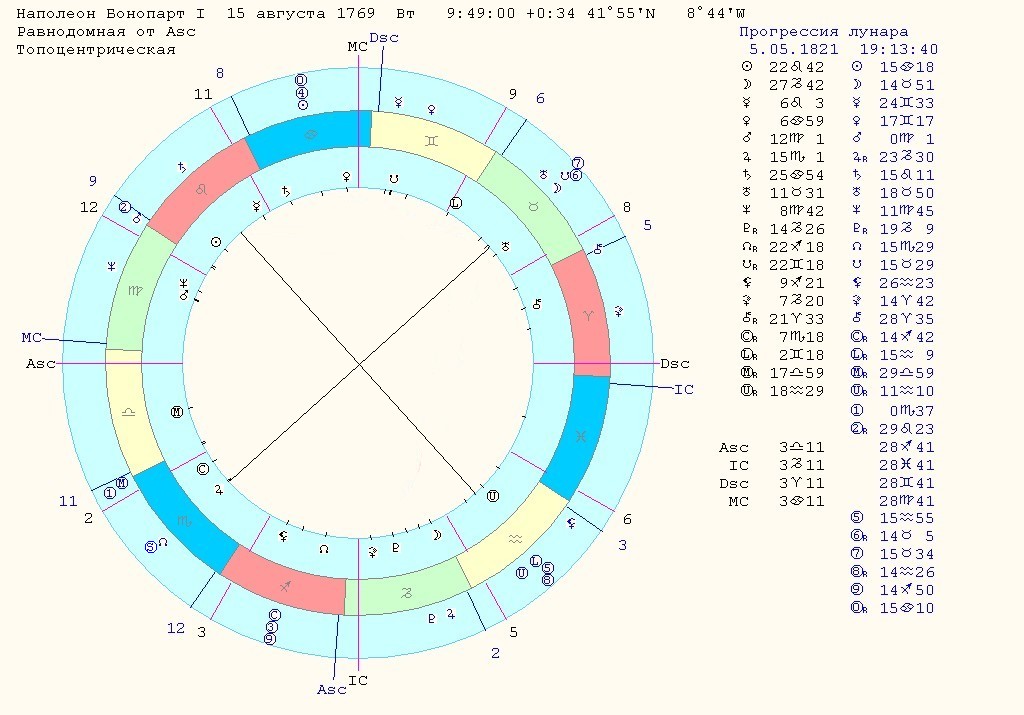Click the progression time "19:13:40"
The height and width of the screenshot is (715, 1024).
(899, 50)
